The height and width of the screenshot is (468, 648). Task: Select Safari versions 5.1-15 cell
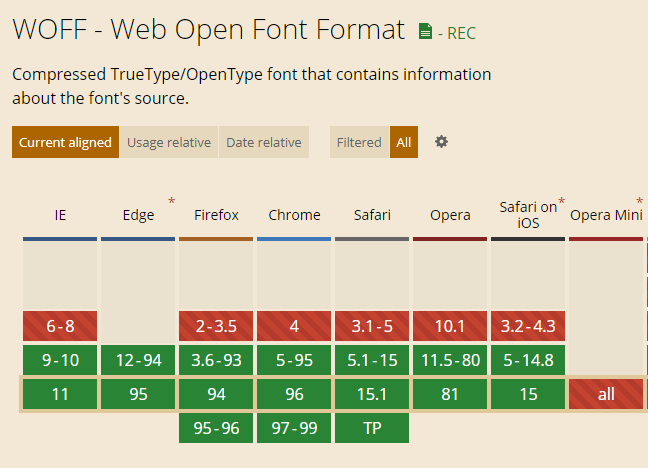[372, 360]
